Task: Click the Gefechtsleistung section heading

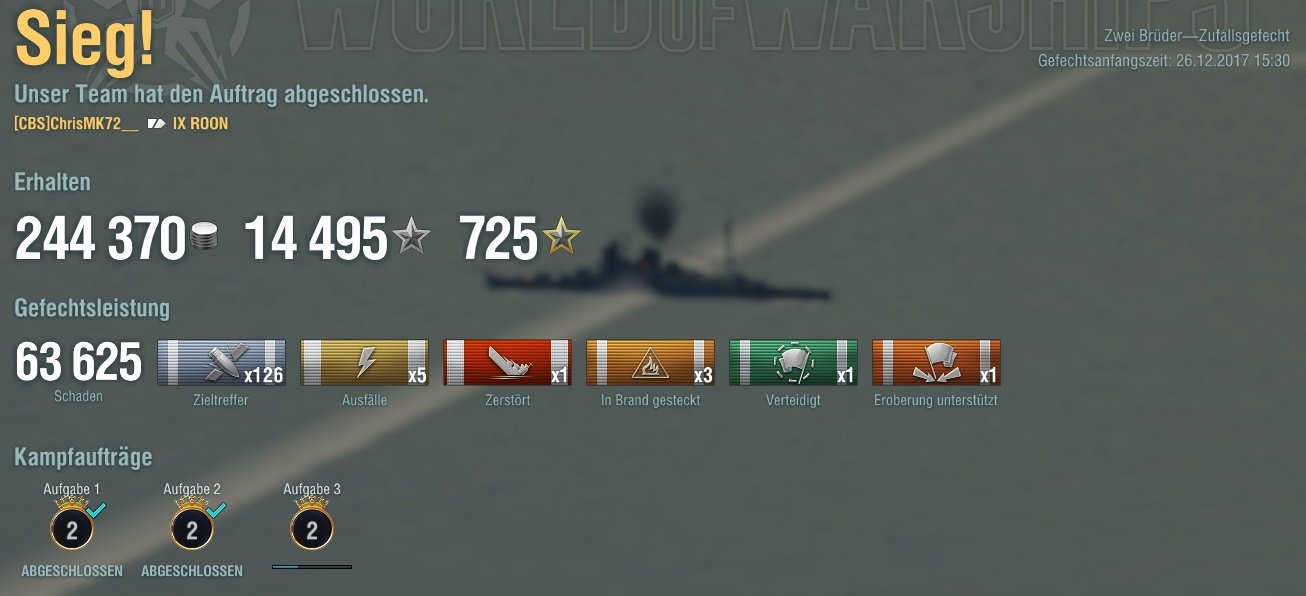Action: pos(92,308)
